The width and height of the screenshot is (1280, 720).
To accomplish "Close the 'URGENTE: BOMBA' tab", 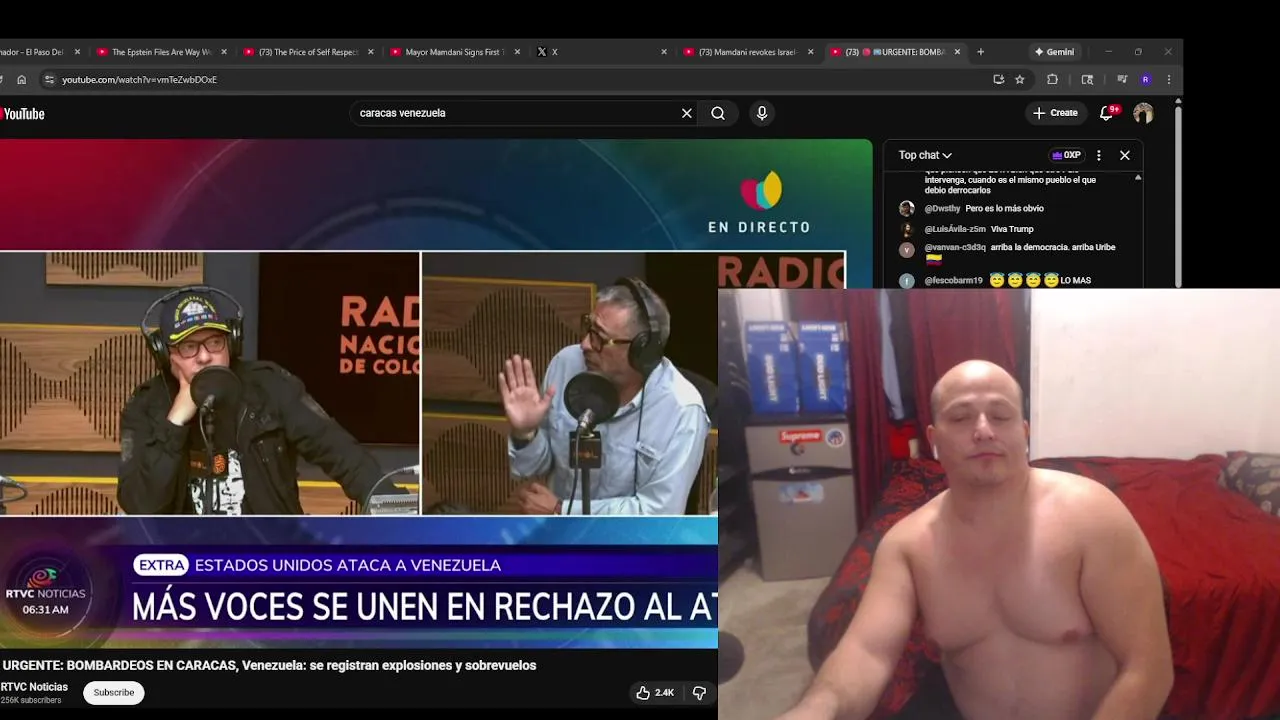I will pyautogui.click(x=957, y=52).
